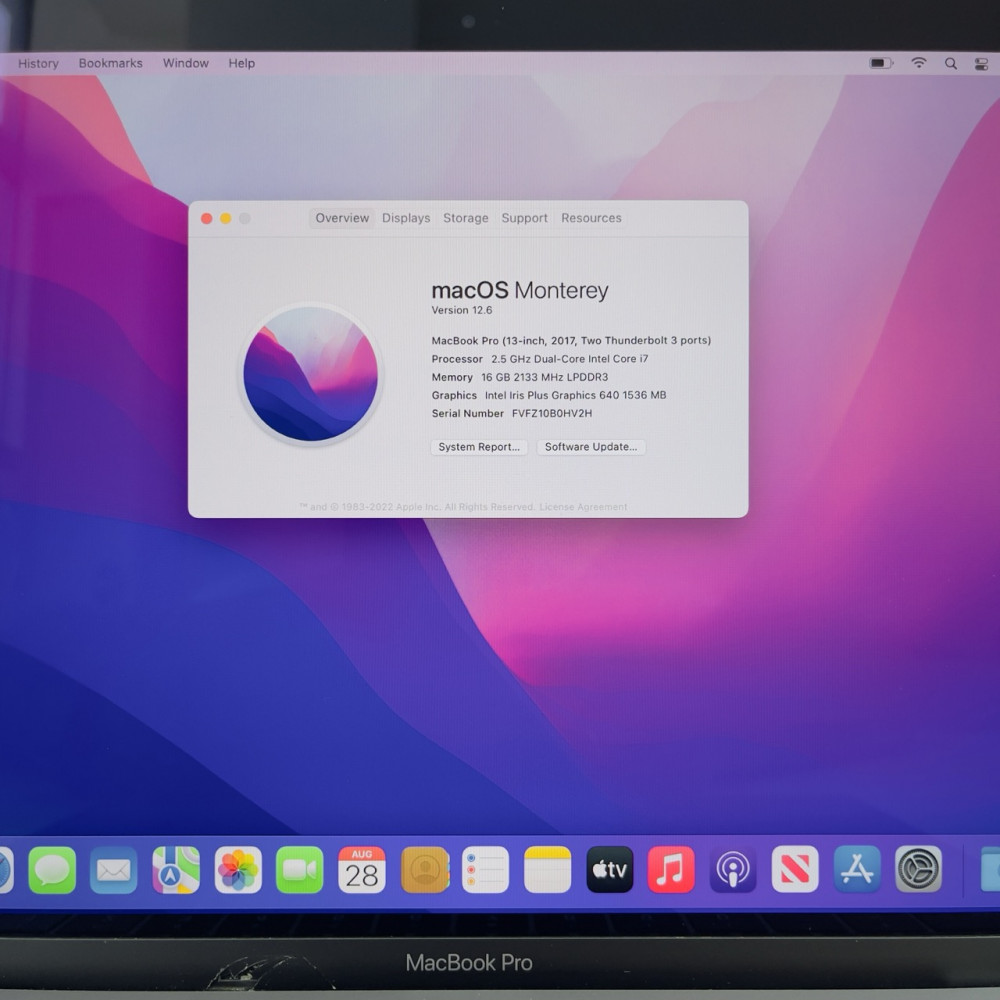Open the Help menu
1000x1000 pixels.
click(x=242, y=63)
